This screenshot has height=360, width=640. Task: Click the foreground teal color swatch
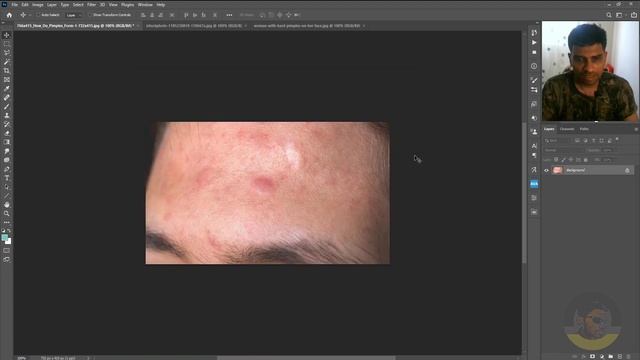coord(4,238)
